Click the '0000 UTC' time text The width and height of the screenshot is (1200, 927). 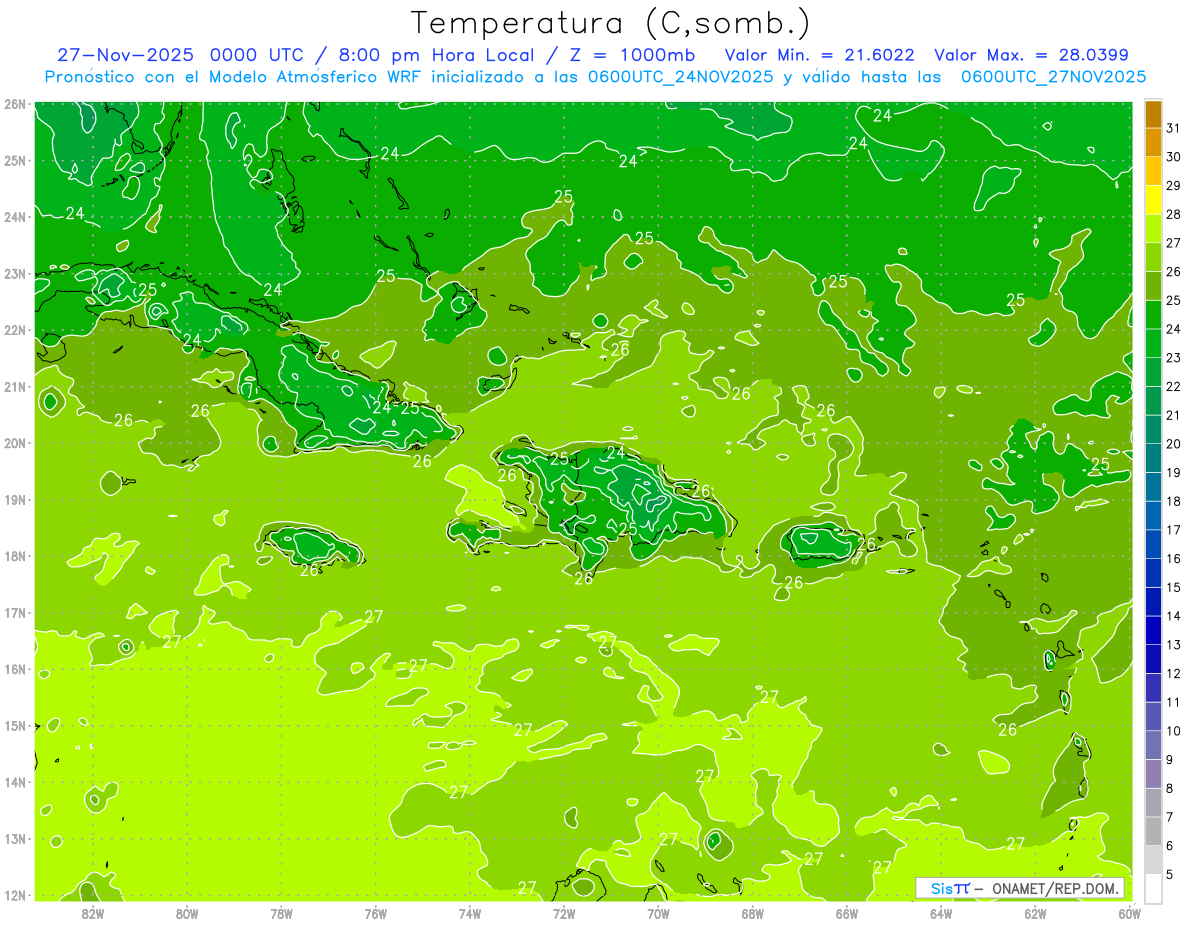click(x=258, y=55)
